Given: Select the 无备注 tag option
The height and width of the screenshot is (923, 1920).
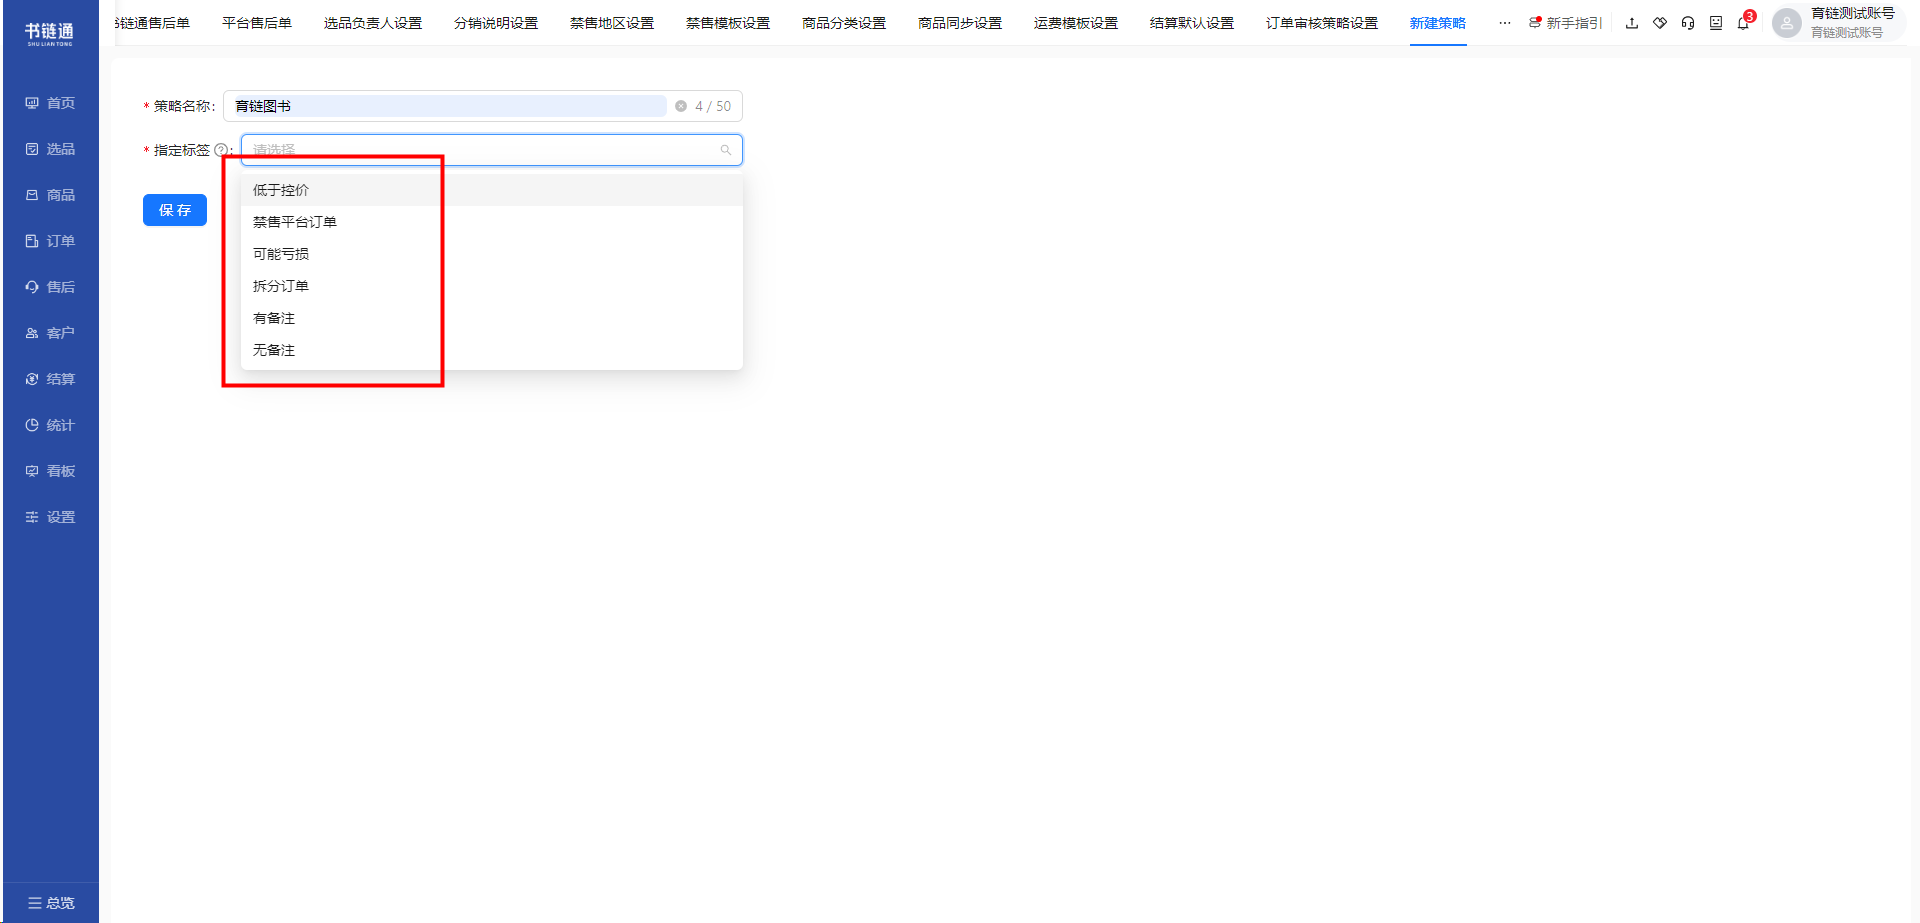Looking at the screenshot, I should (x=492, y=350).
